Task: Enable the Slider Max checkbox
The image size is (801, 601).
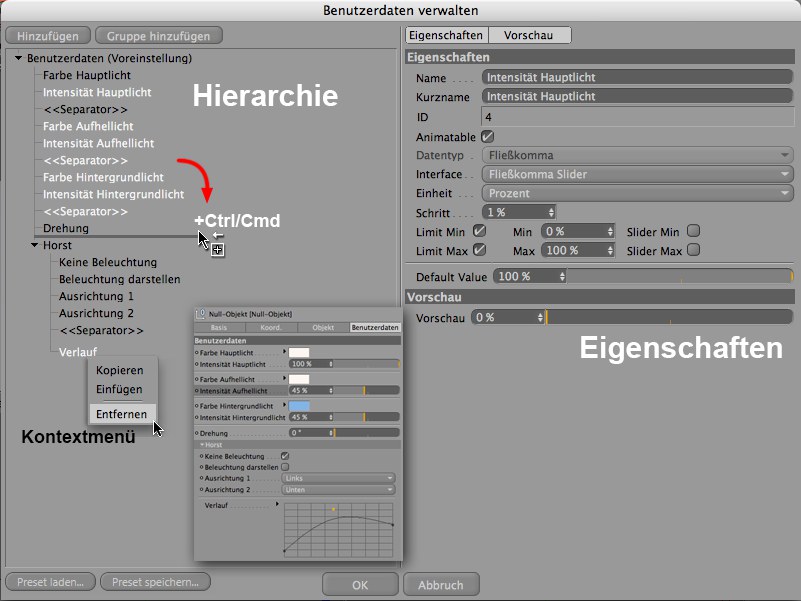Action: coord(693,250)
